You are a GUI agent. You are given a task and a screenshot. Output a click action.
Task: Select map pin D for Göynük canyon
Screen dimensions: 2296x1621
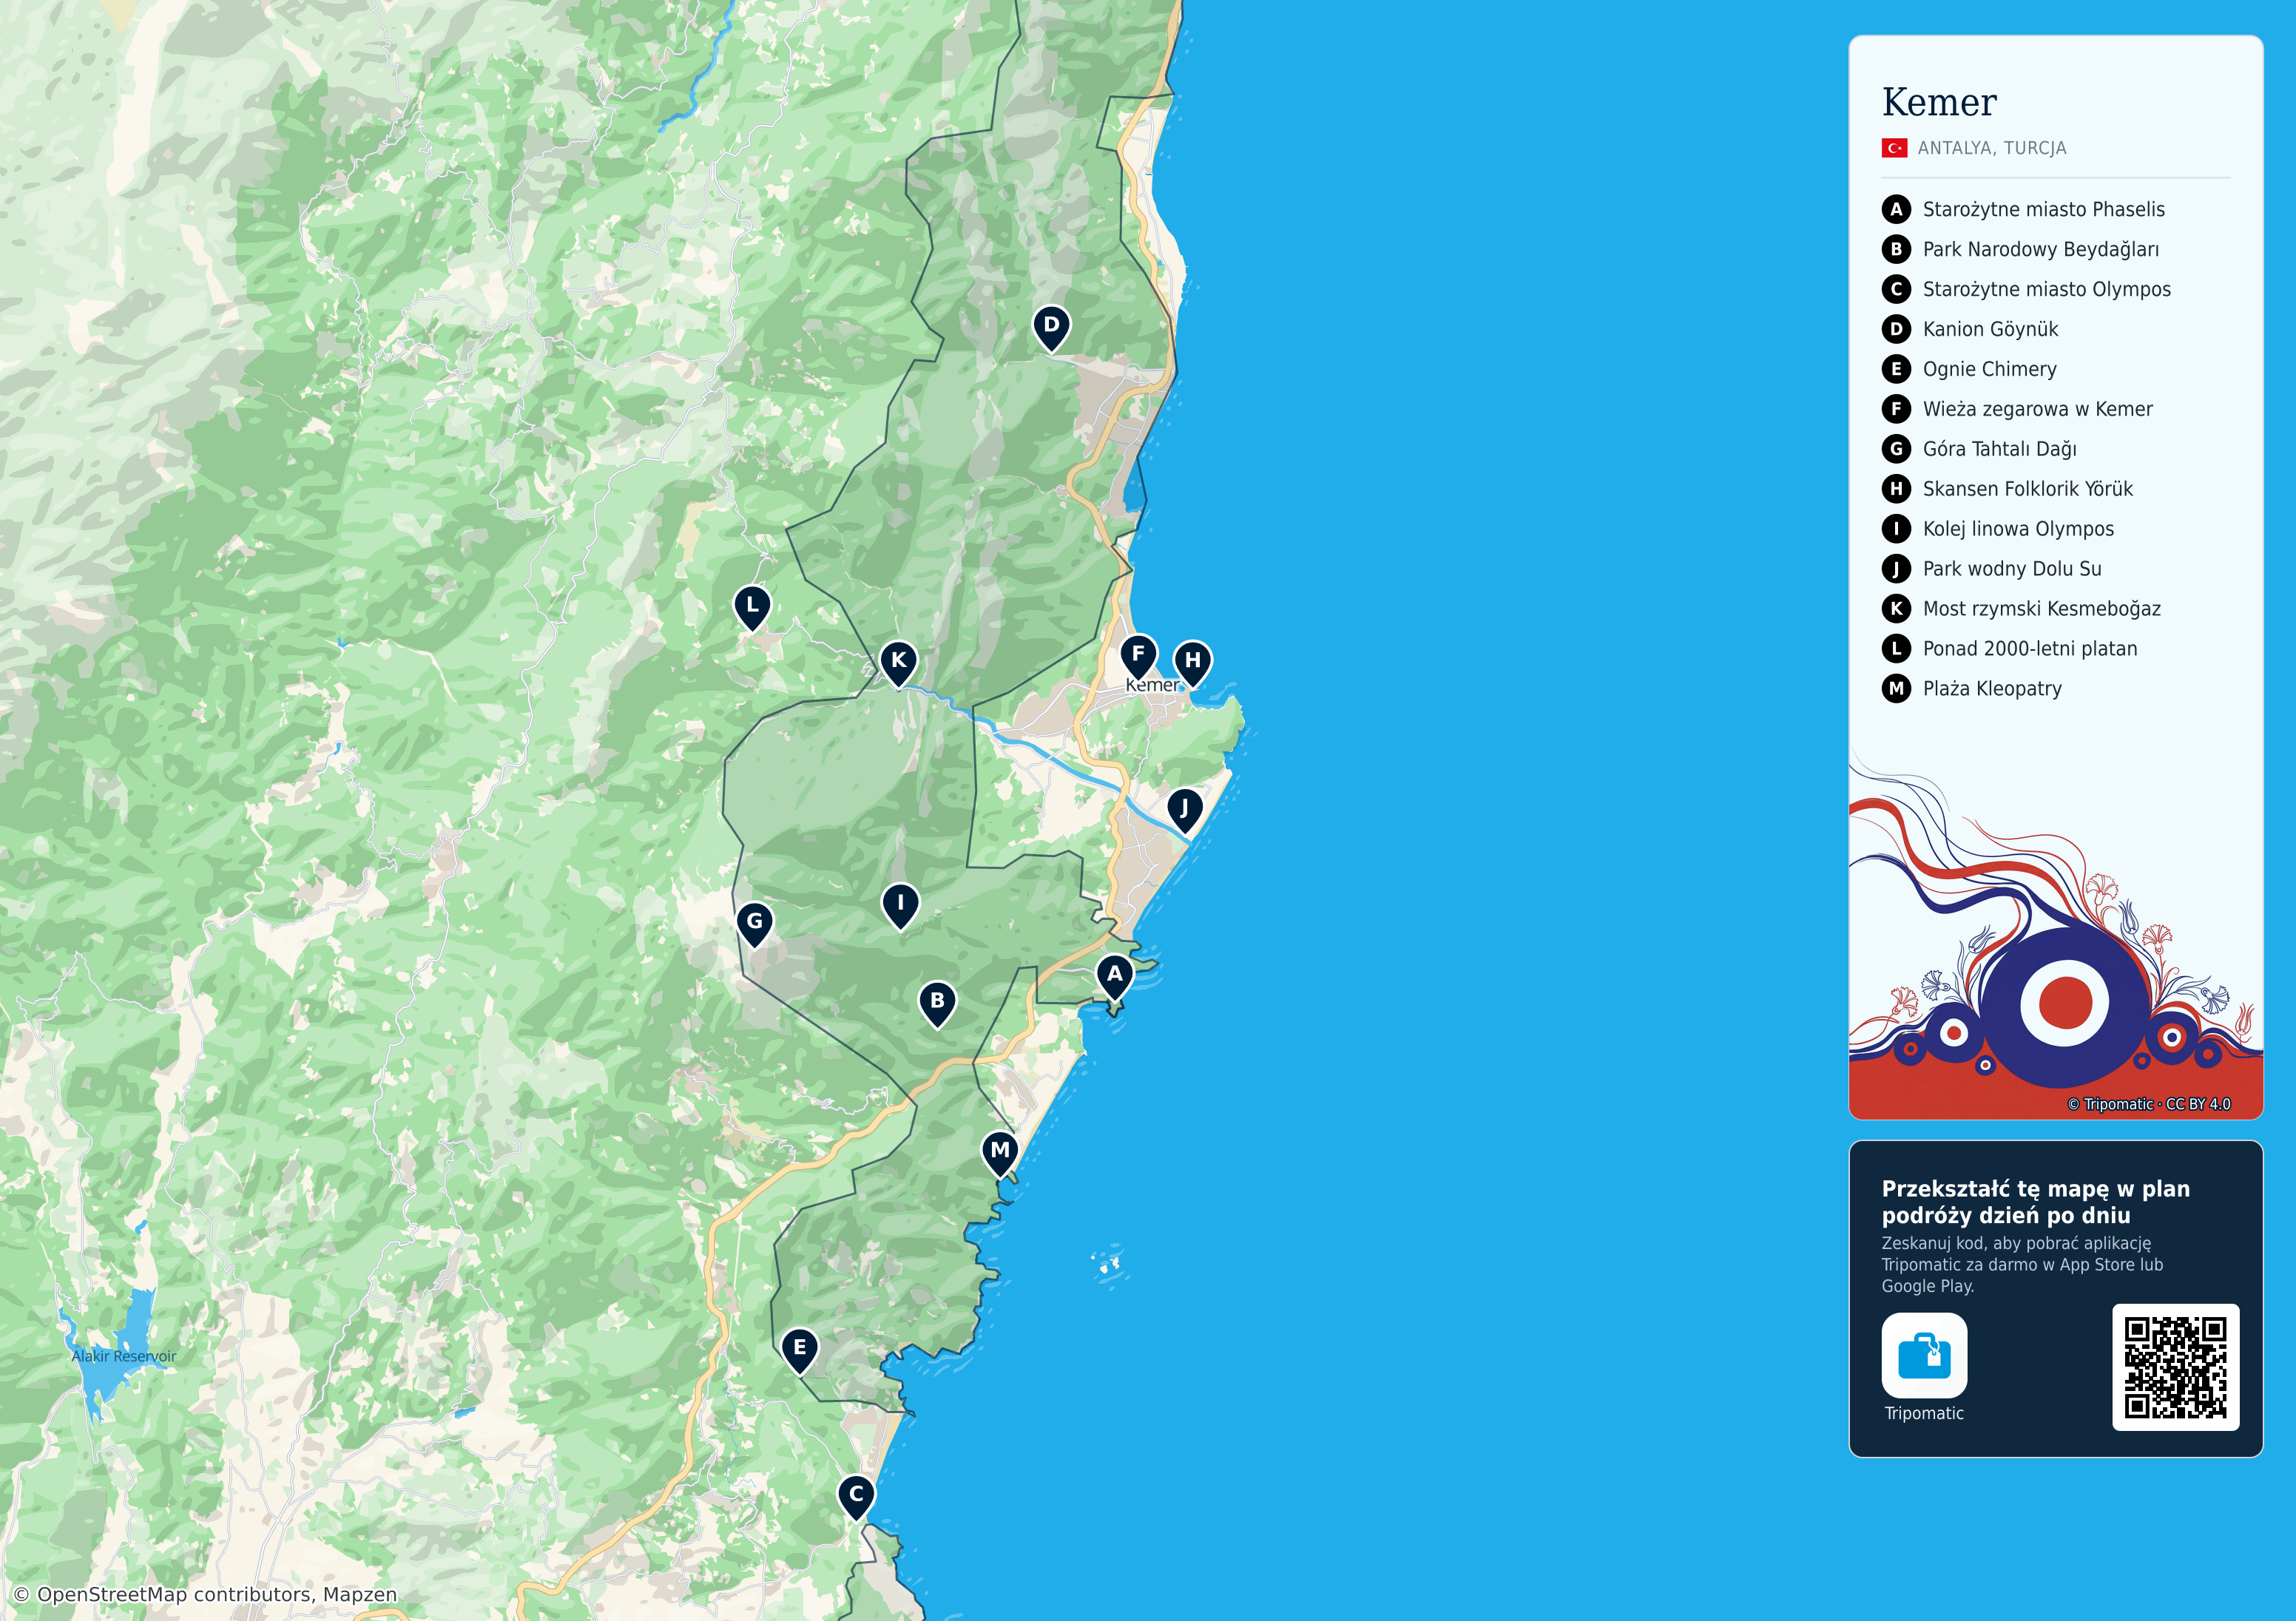[x=1051, y=327]
